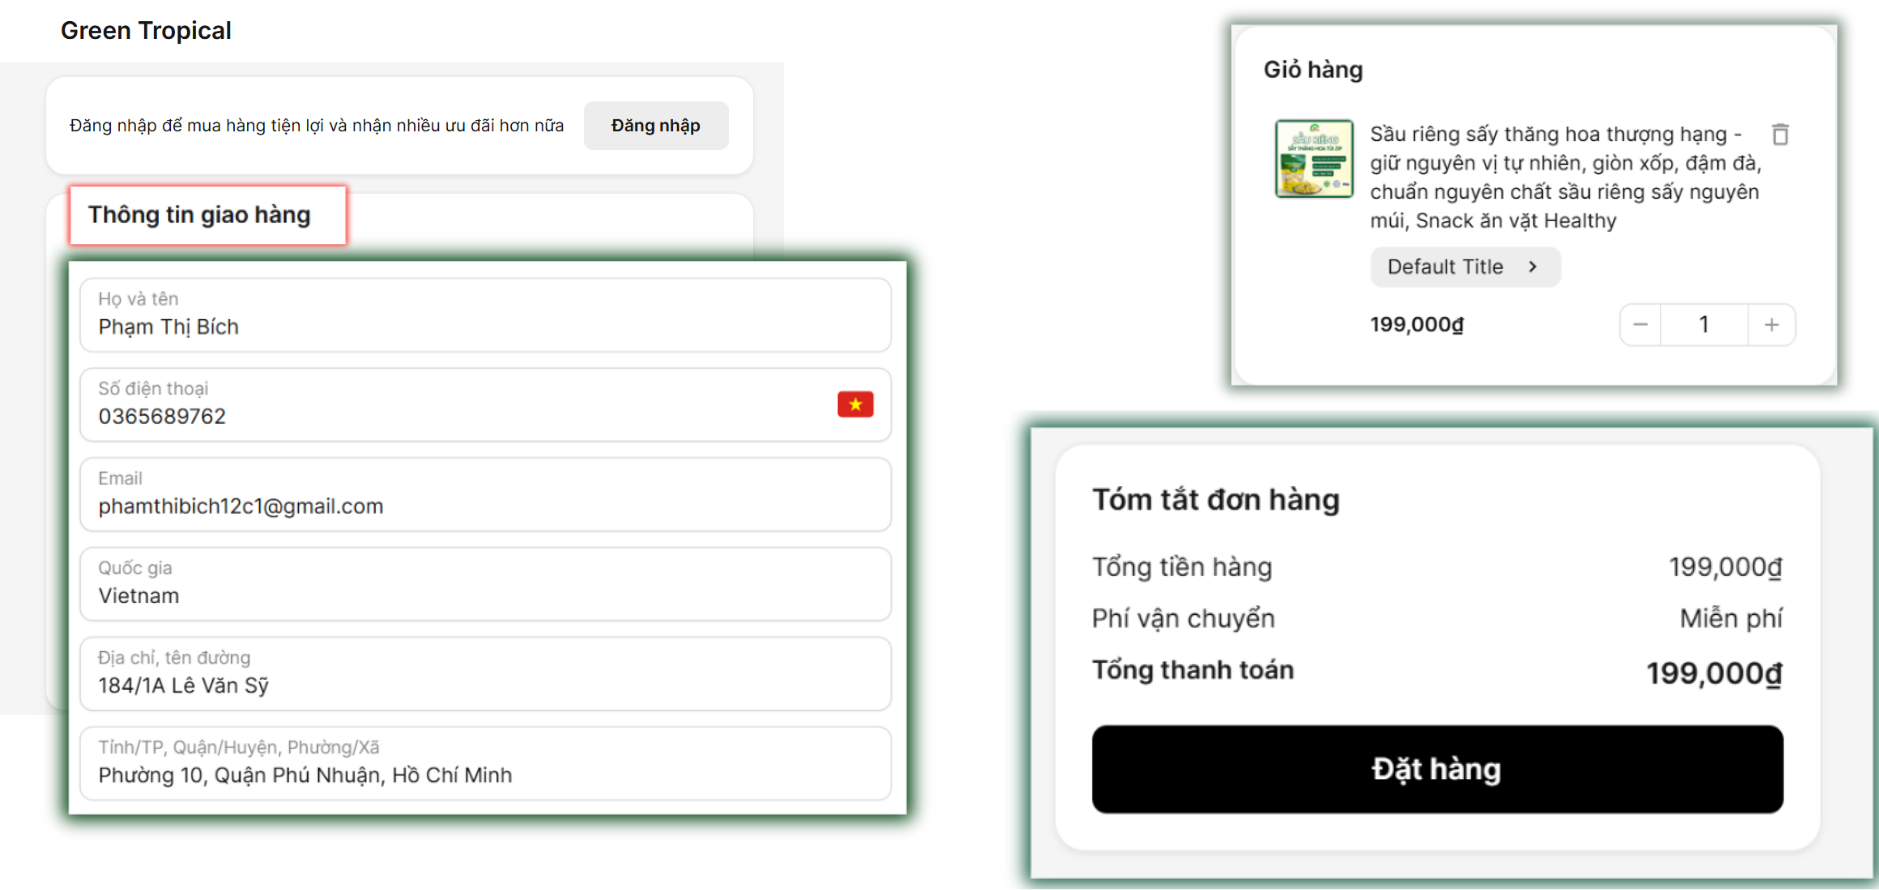Click the Vietnam flag country code icon
1879x890 pixels.
tap(855, 404)
